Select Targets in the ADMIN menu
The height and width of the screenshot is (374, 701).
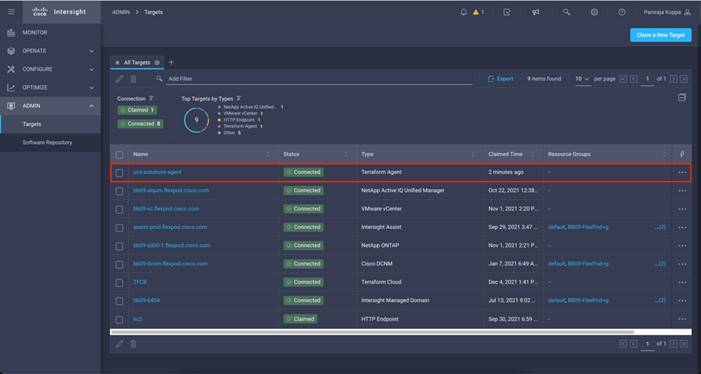(50, 124)
